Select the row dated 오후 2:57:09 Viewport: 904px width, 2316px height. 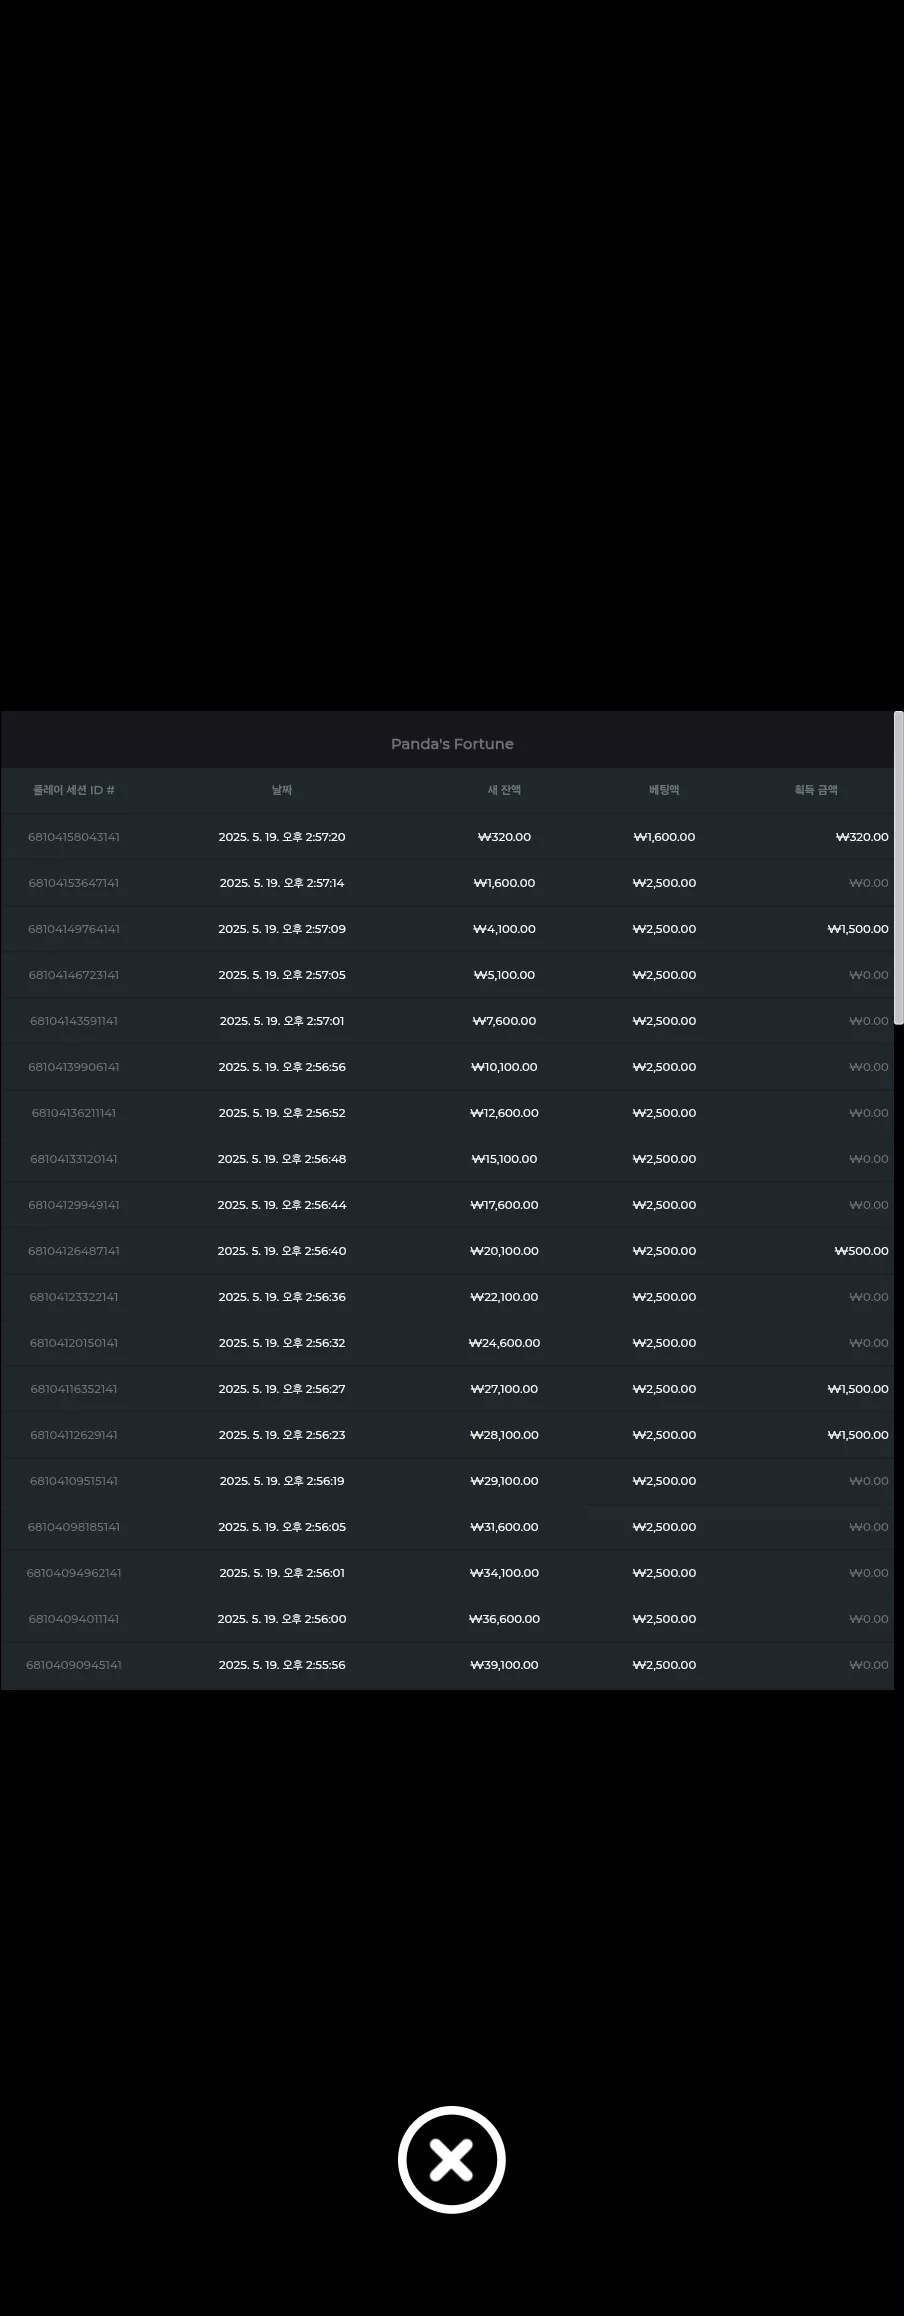pyautogui.click(x=447, y=929)
